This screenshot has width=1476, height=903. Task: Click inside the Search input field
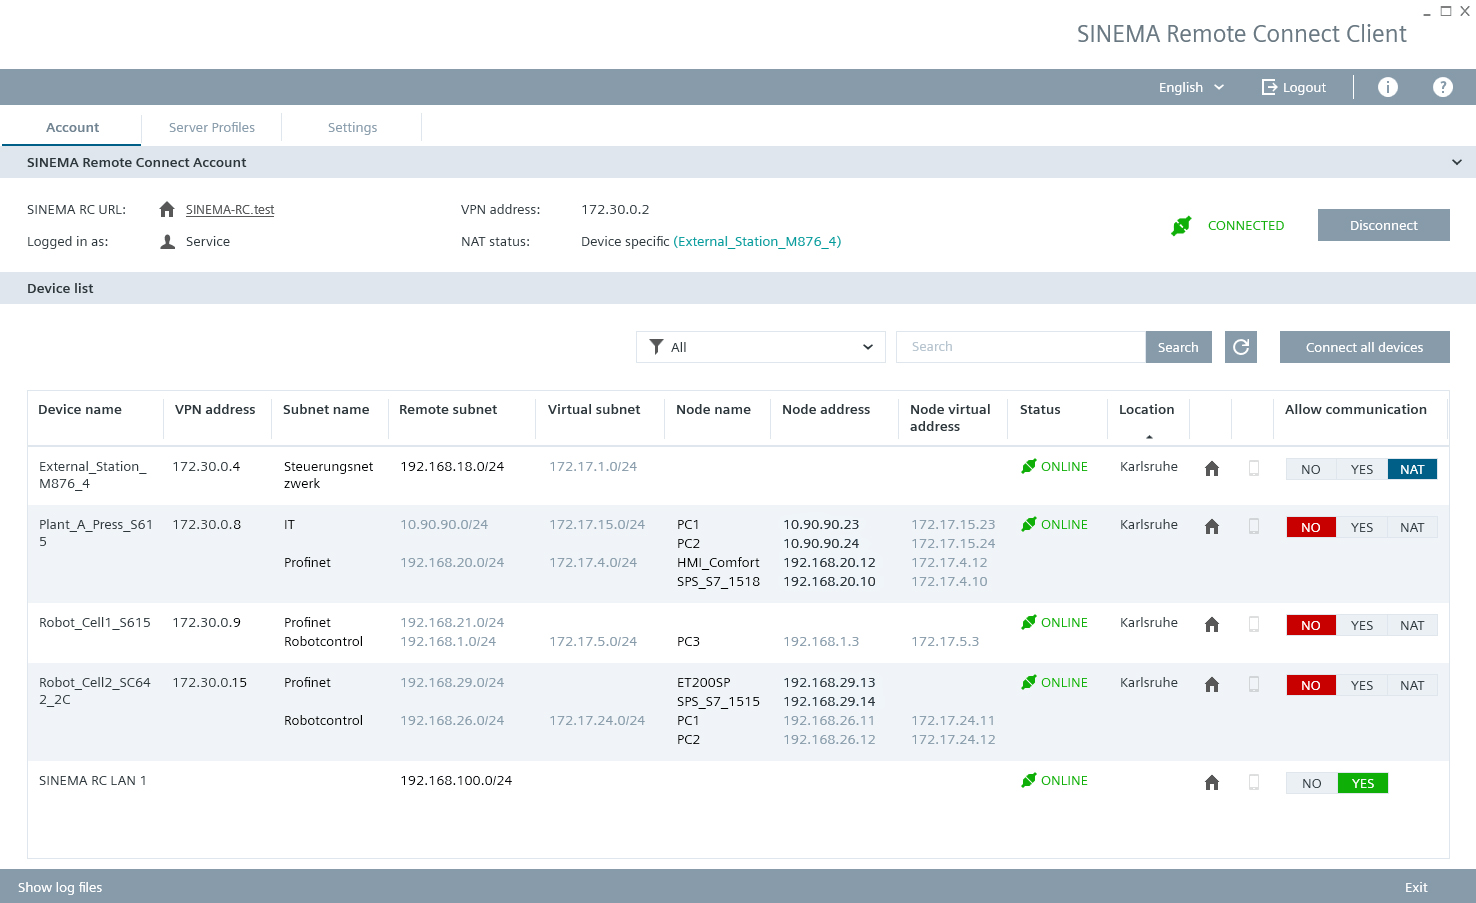(1019, 347)
